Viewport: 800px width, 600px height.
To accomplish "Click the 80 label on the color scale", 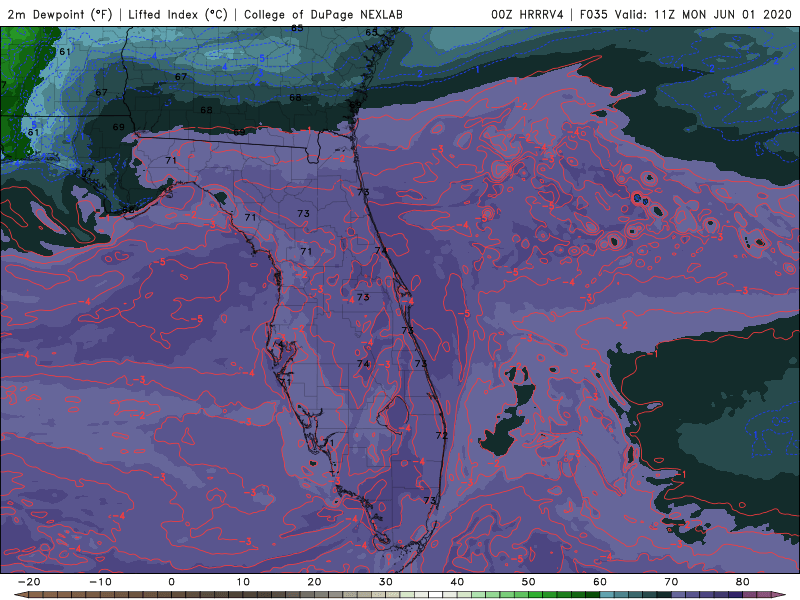I will (x=743, y=582).
